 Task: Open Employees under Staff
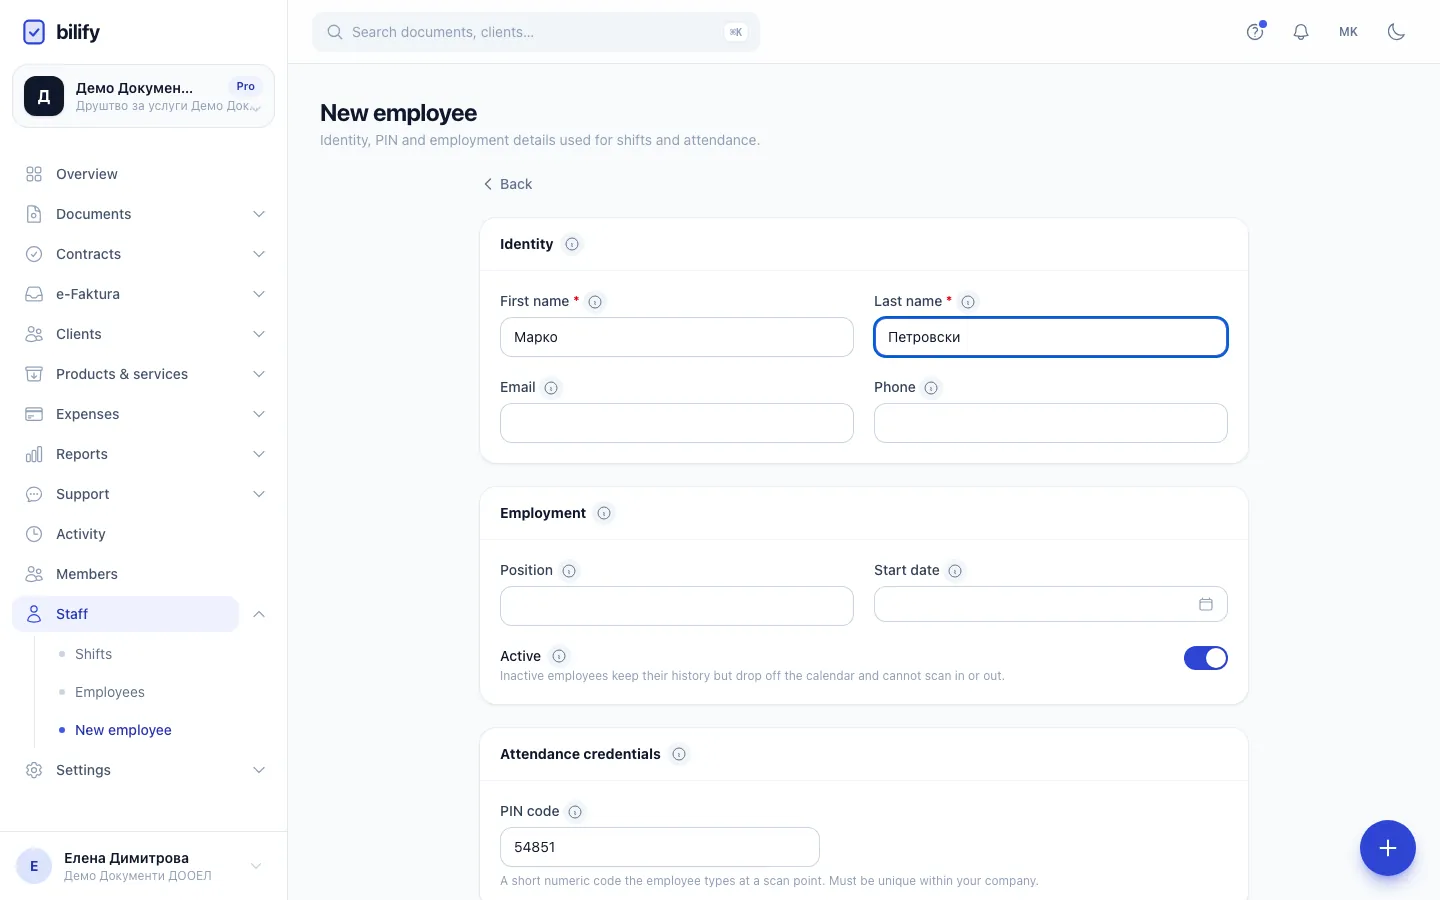point(110,692)
